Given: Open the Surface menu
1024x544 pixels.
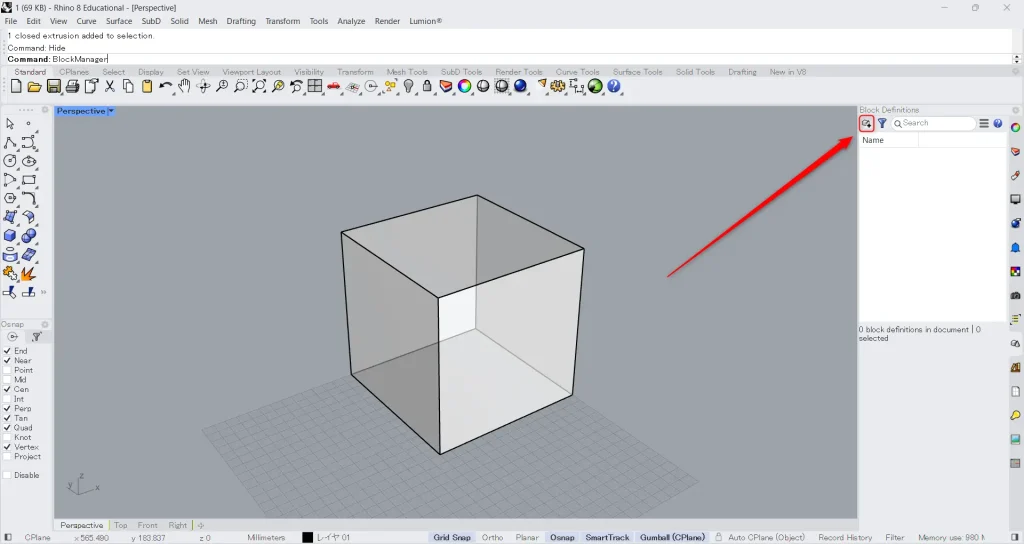Looking at the screenshot, I should [119, 21].
